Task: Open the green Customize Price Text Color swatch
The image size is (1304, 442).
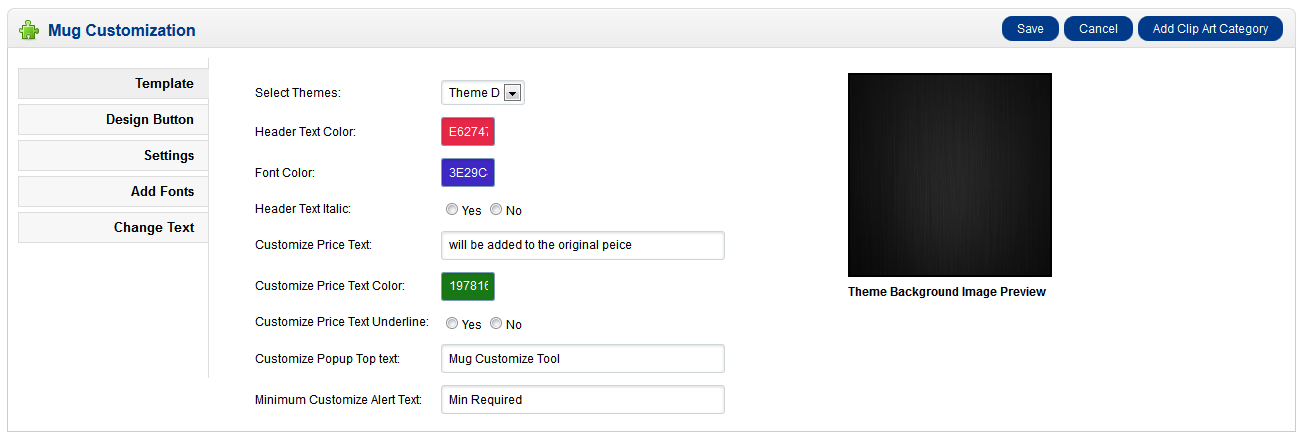Action: pyautogui.click(x=468, y=286)
